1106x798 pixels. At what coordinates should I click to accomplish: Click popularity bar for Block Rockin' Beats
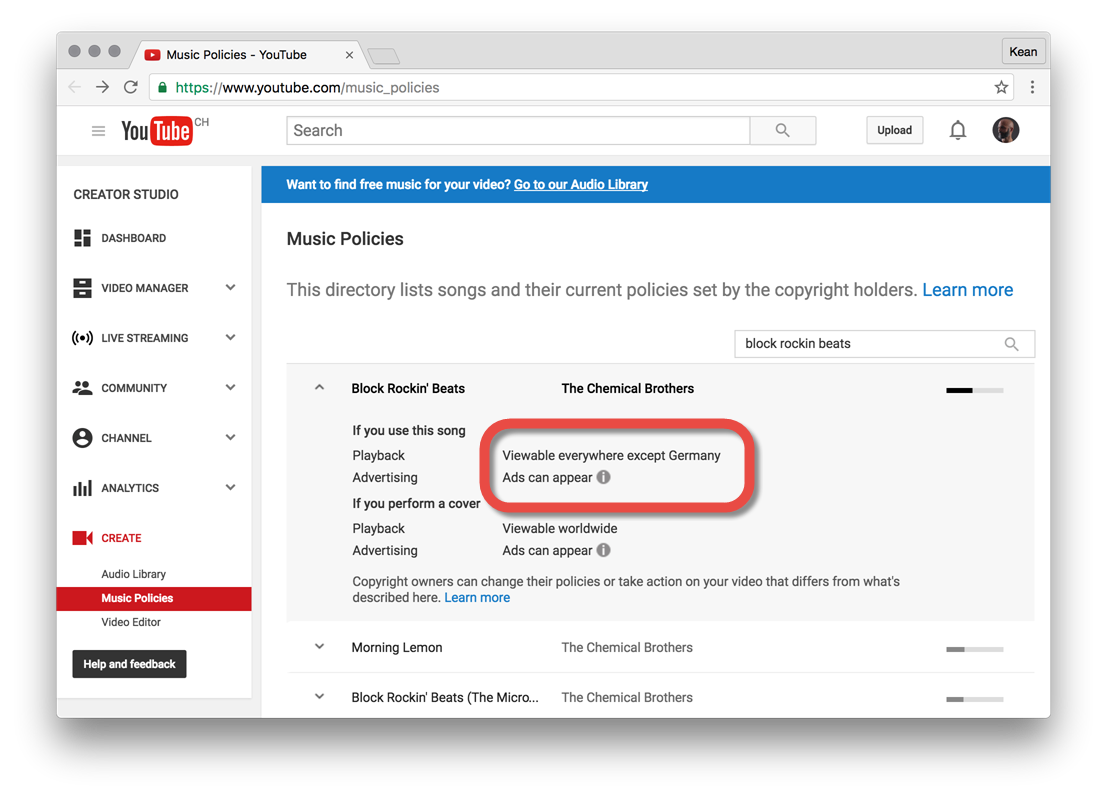pyautogui.click(x=974, y=390)
